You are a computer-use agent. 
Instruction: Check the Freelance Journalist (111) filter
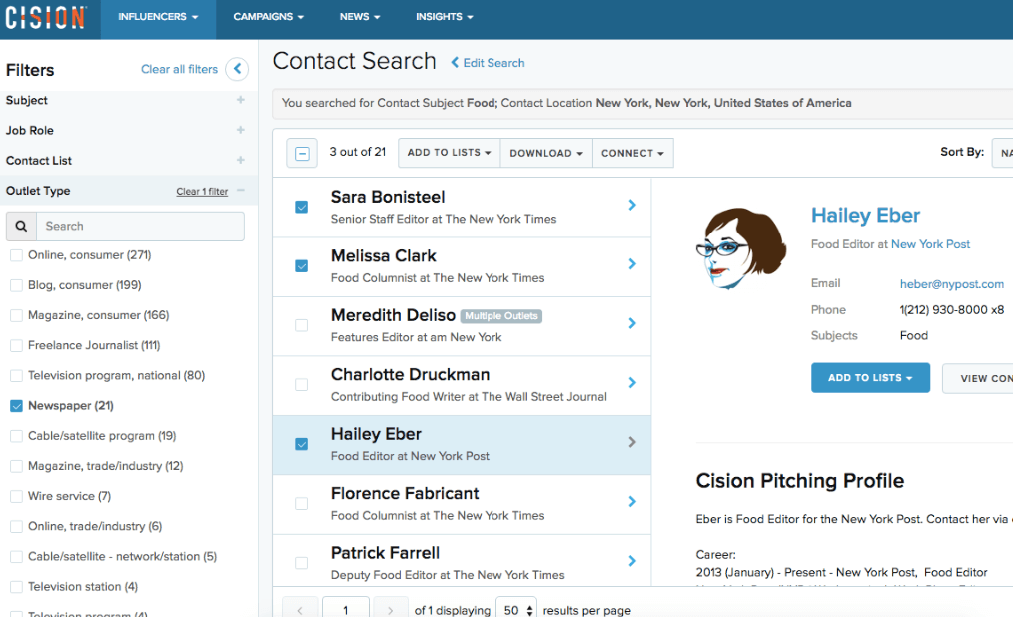17,346
